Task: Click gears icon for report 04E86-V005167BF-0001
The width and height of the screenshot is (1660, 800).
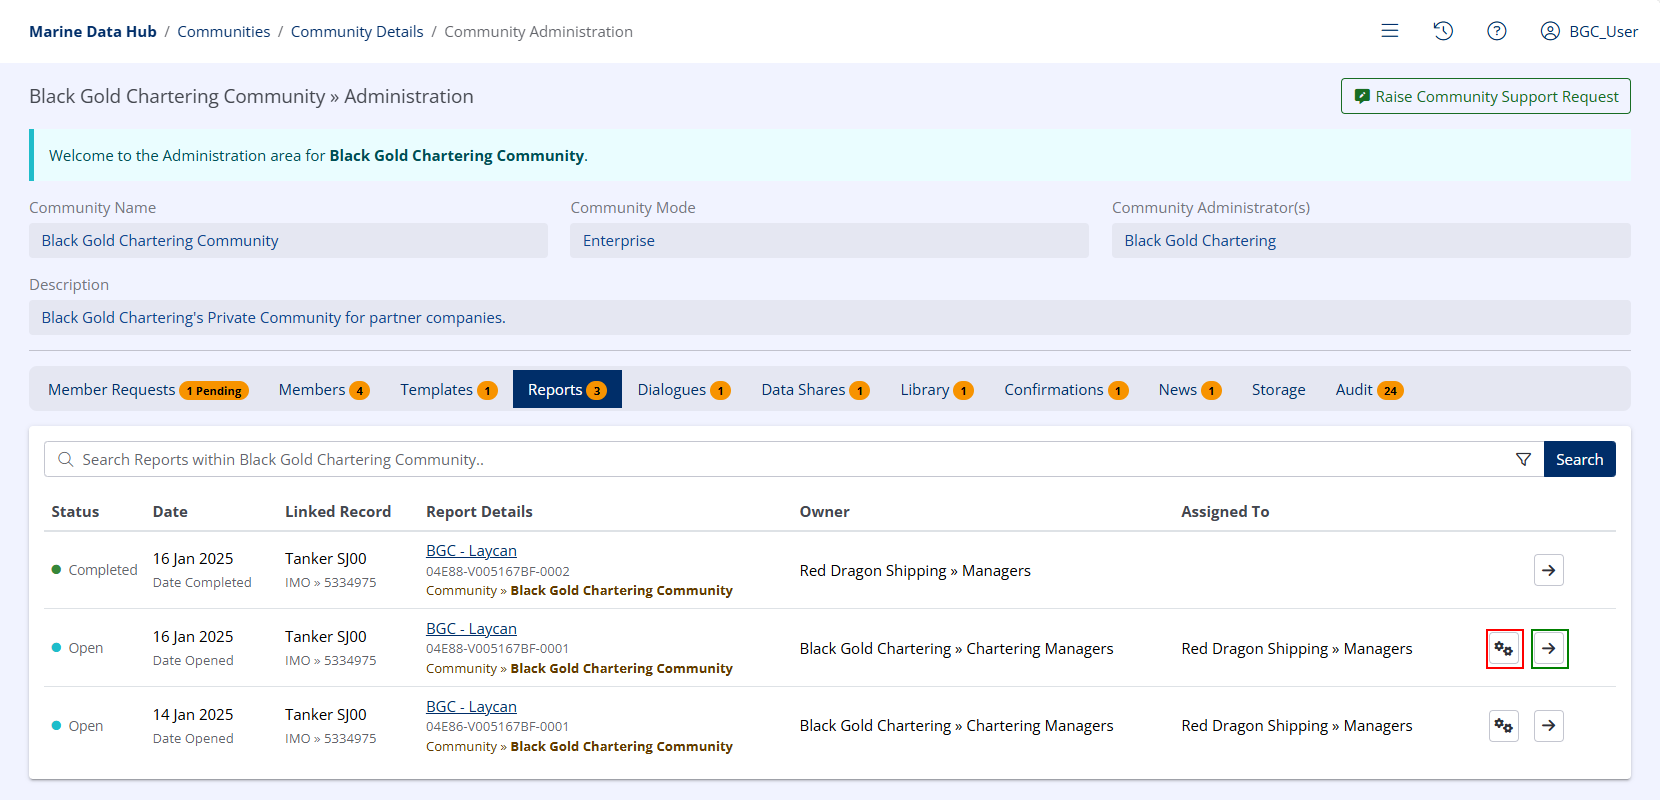Action: pos(1504,726)
